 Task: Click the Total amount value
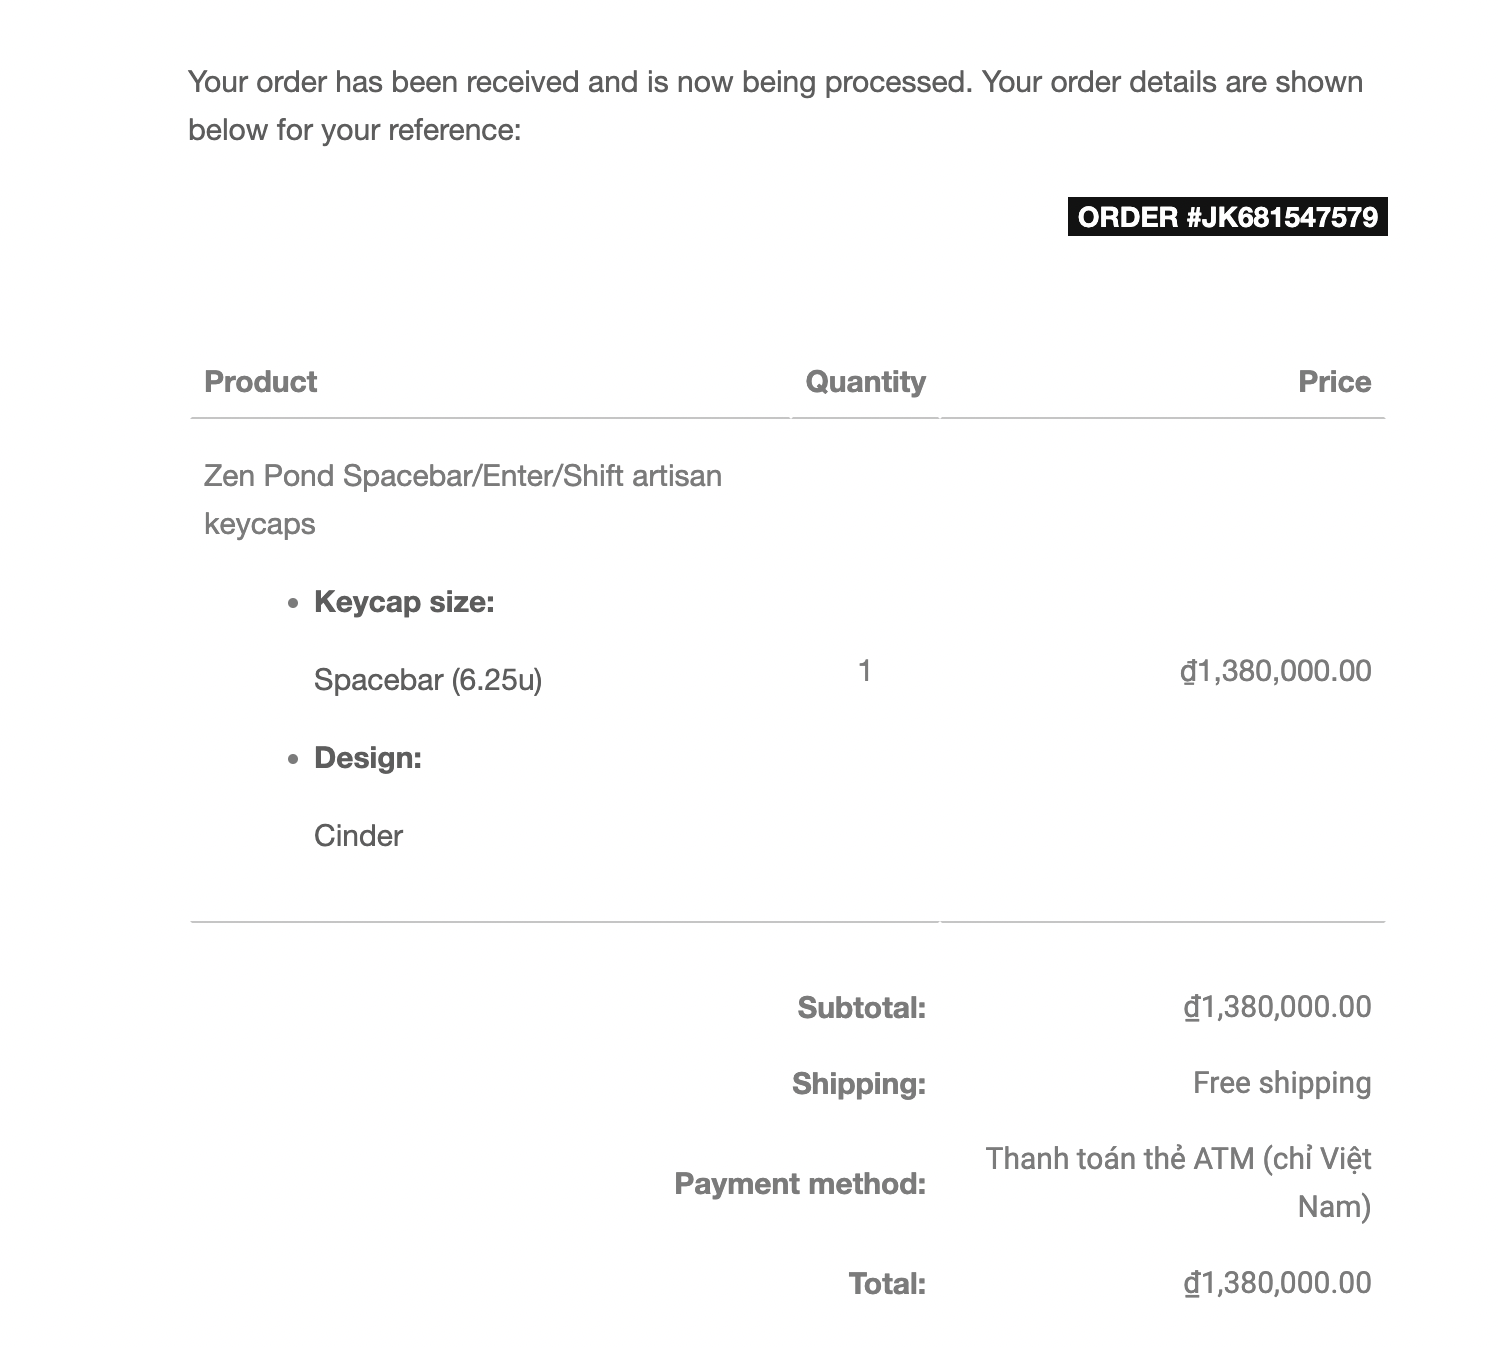(x=1277, y=1283)
